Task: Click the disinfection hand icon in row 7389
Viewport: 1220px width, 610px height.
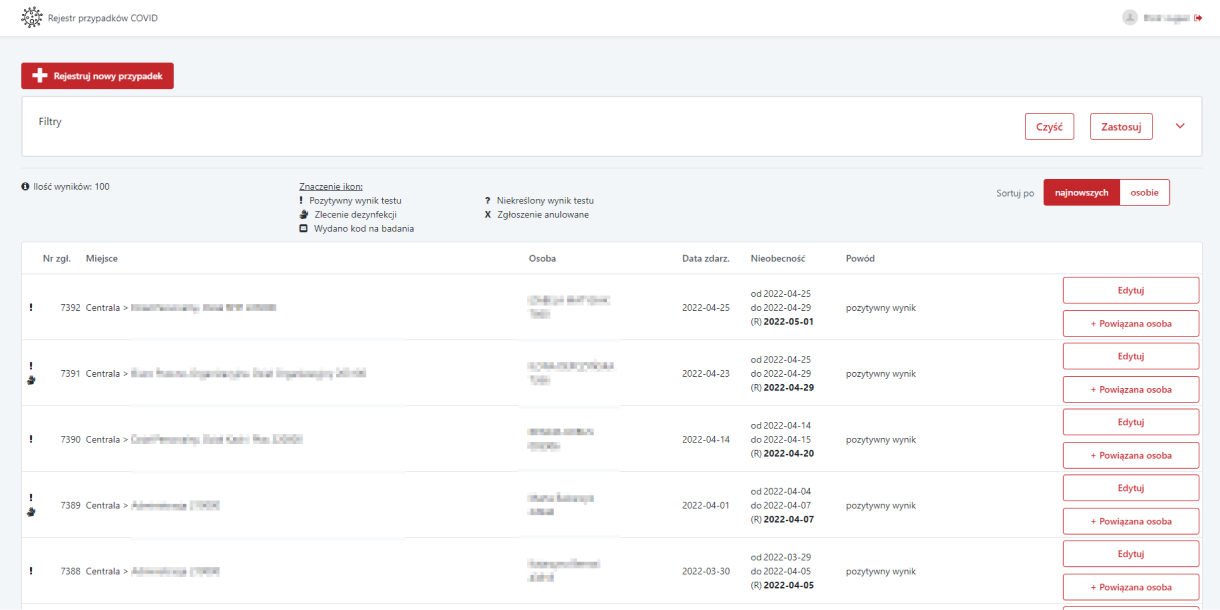Action: point(31,512)
